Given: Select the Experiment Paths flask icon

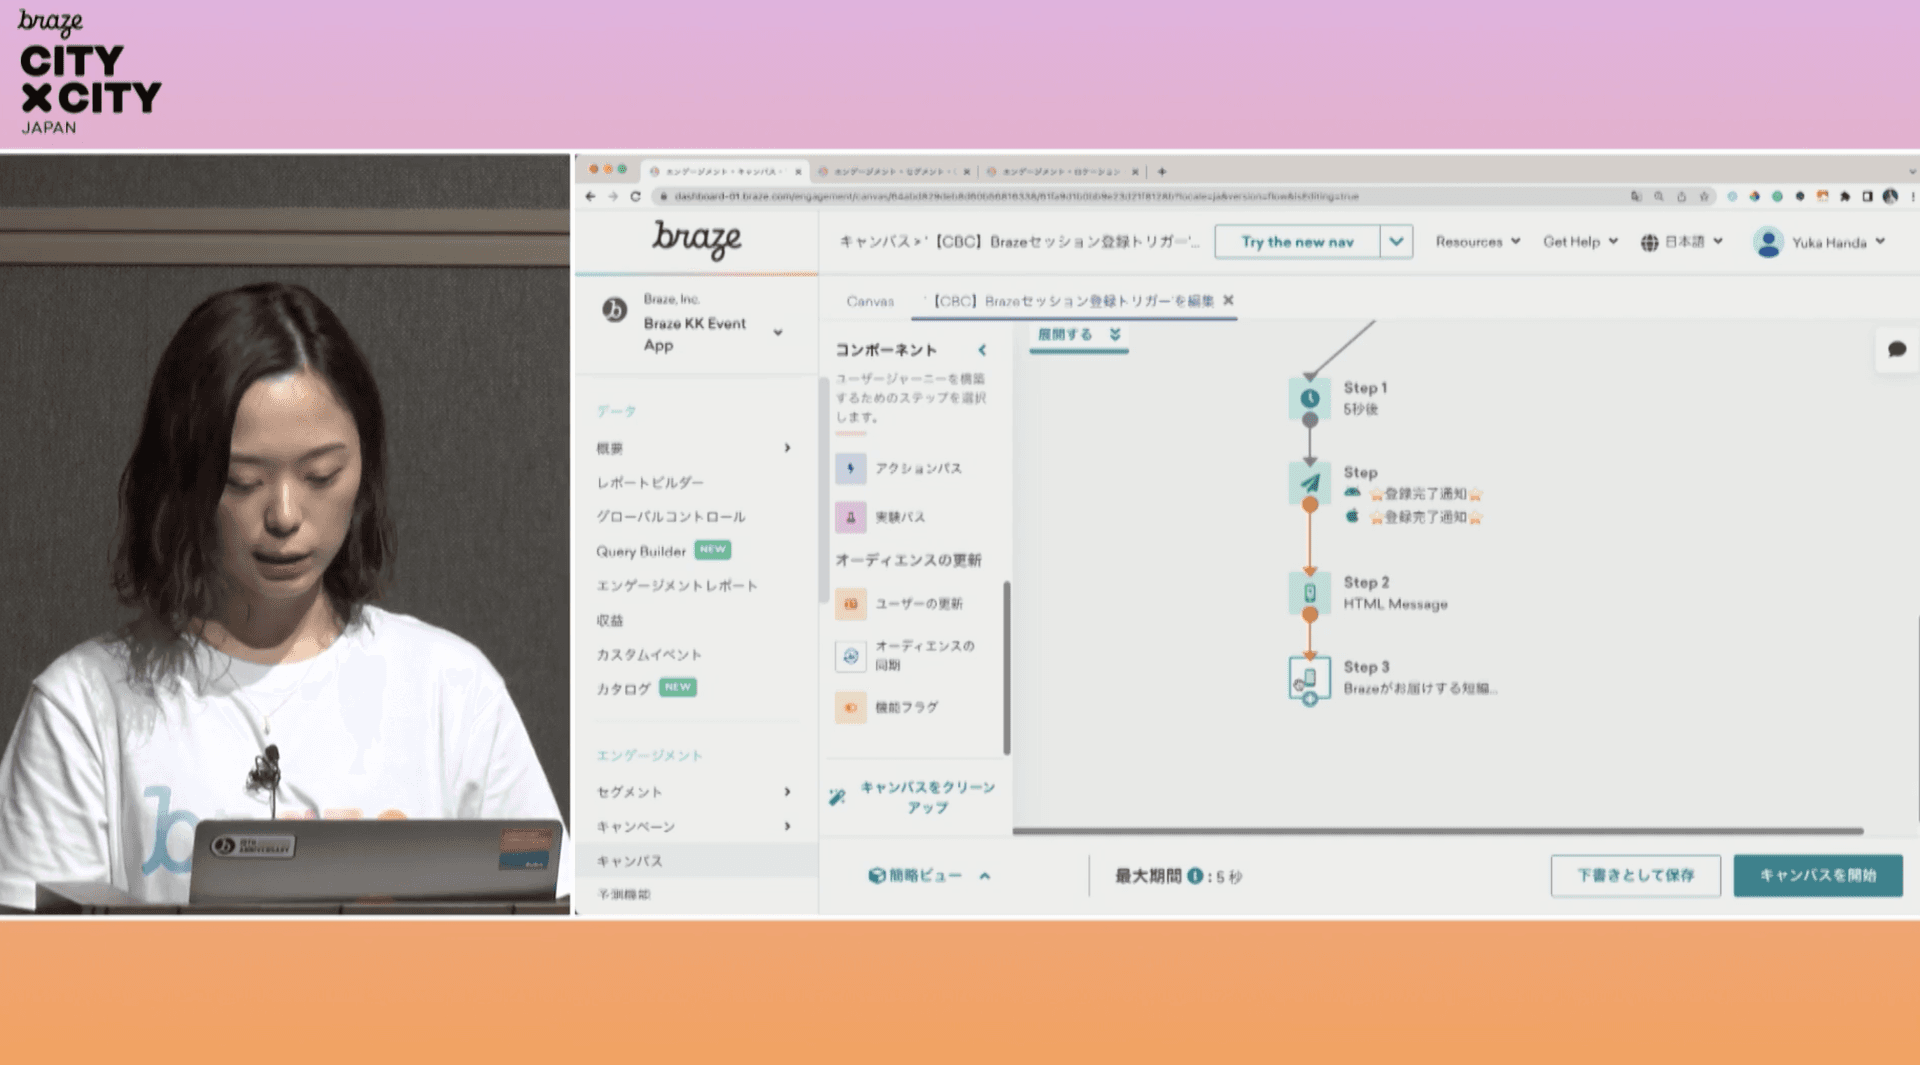Looking at the screenshot, I should click(x=850, y=517).
